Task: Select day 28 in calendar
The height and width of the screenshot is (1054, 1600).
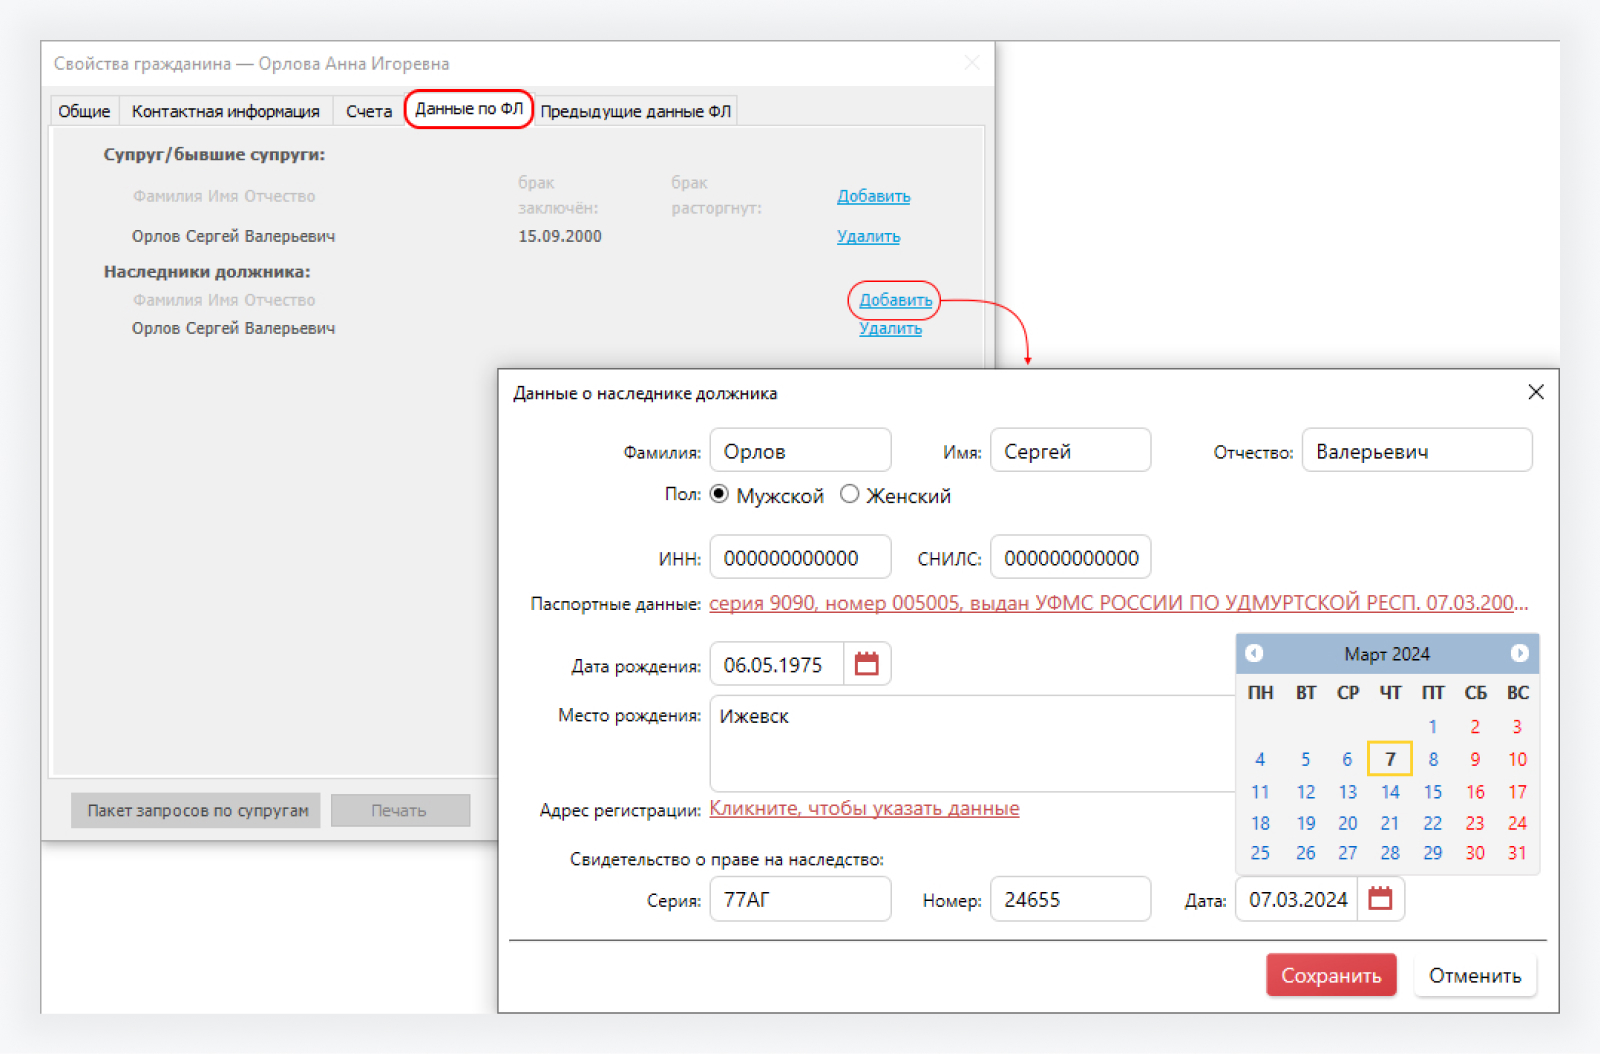Action: tap(1390, 853)
